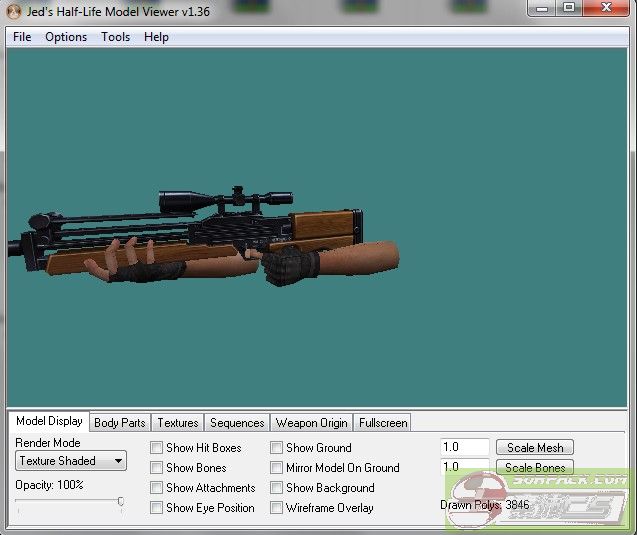Turn on Show Ground checkbox
Viewport: 637px width, 535px height.
click(x=277, y=448)
